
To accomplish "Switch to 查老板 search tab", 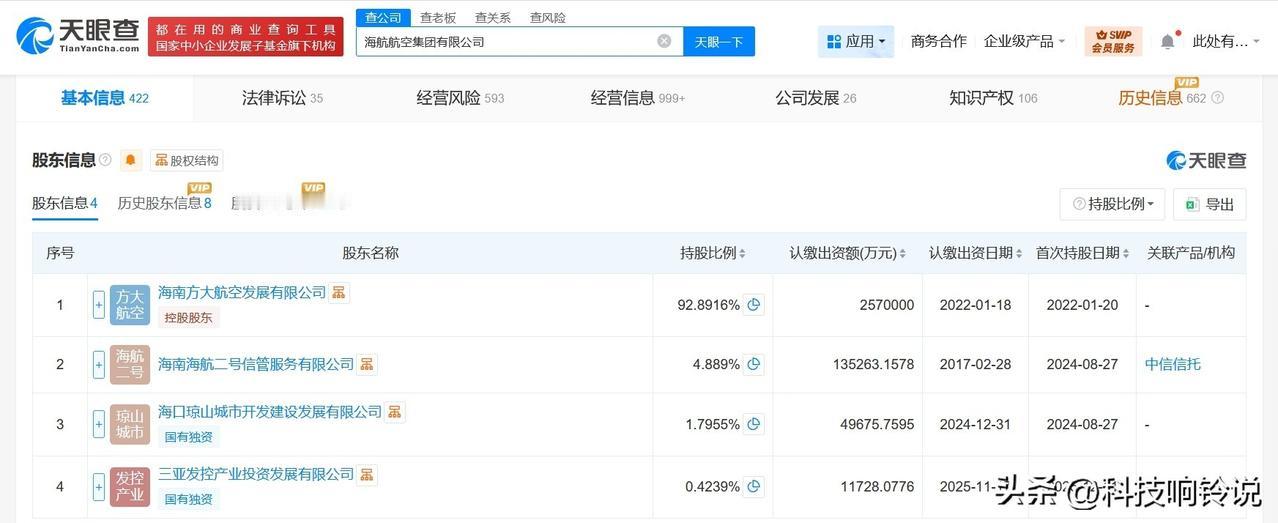I will [x=438, y=18].
